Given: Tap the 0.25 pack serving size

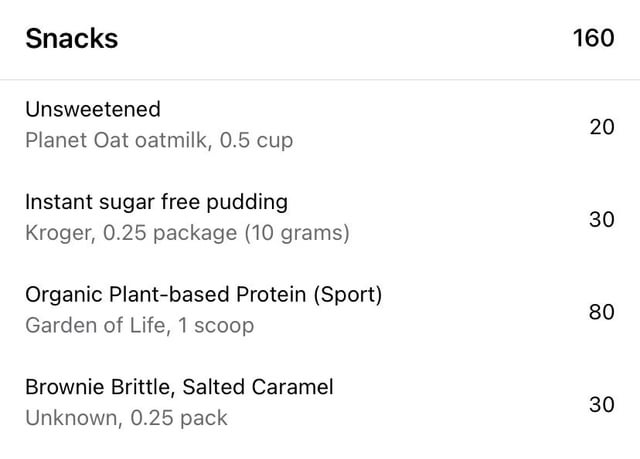Looking at the screenshot, I should (179, 418).
